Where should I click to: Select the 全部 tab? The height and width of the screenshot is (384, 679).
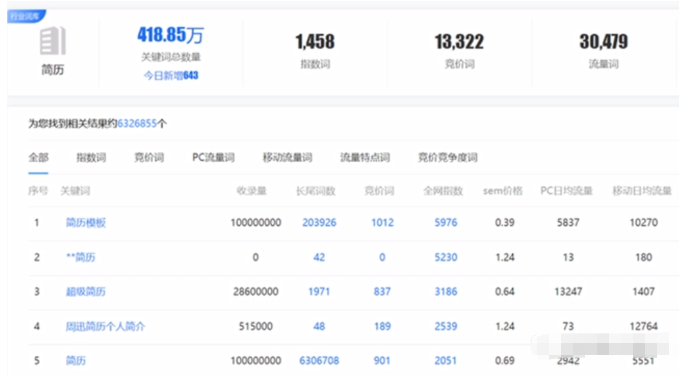coord(39,158)
